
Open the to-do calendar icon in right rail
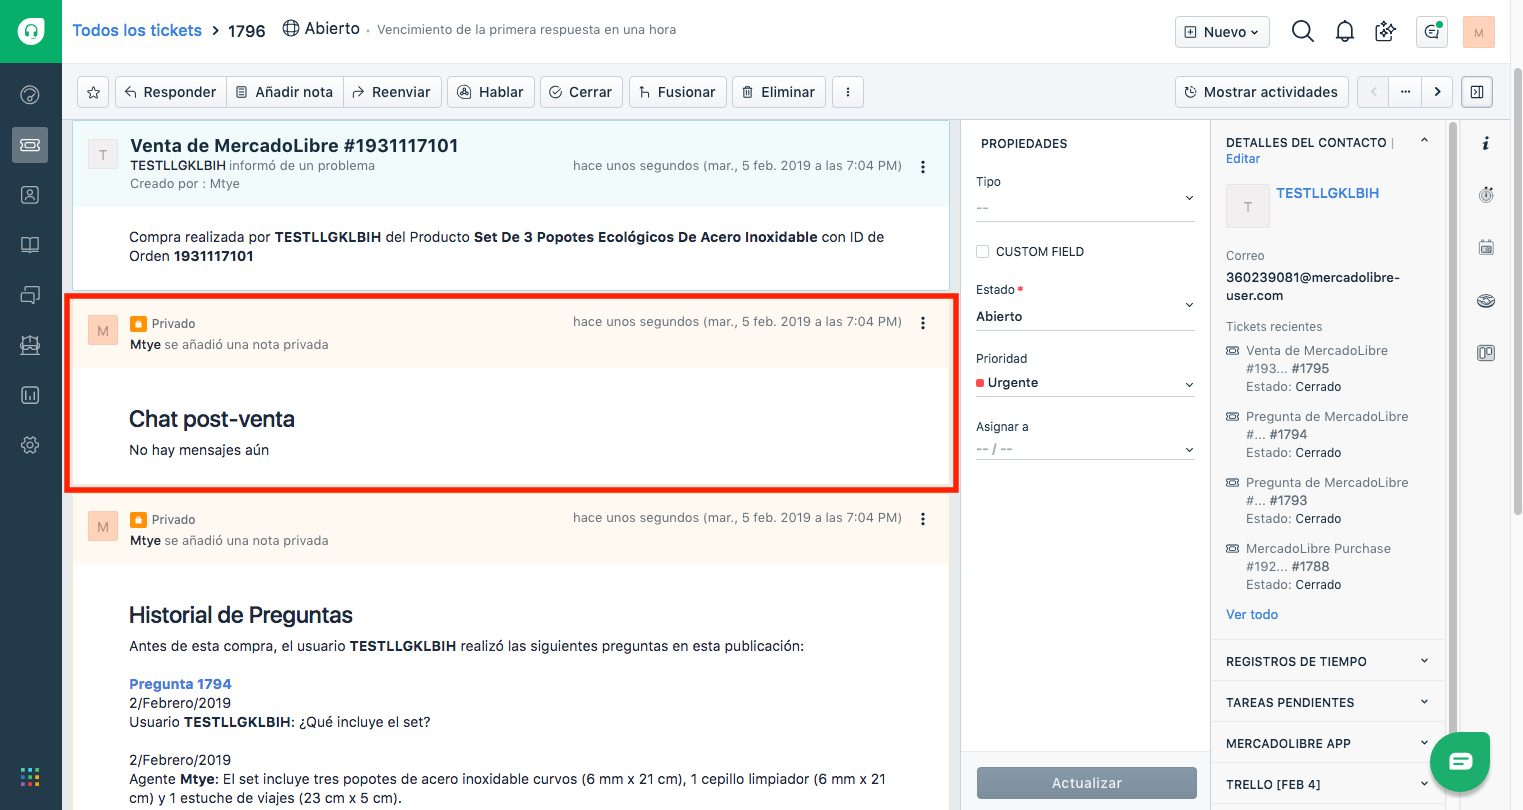click(x=1486, y=247)
